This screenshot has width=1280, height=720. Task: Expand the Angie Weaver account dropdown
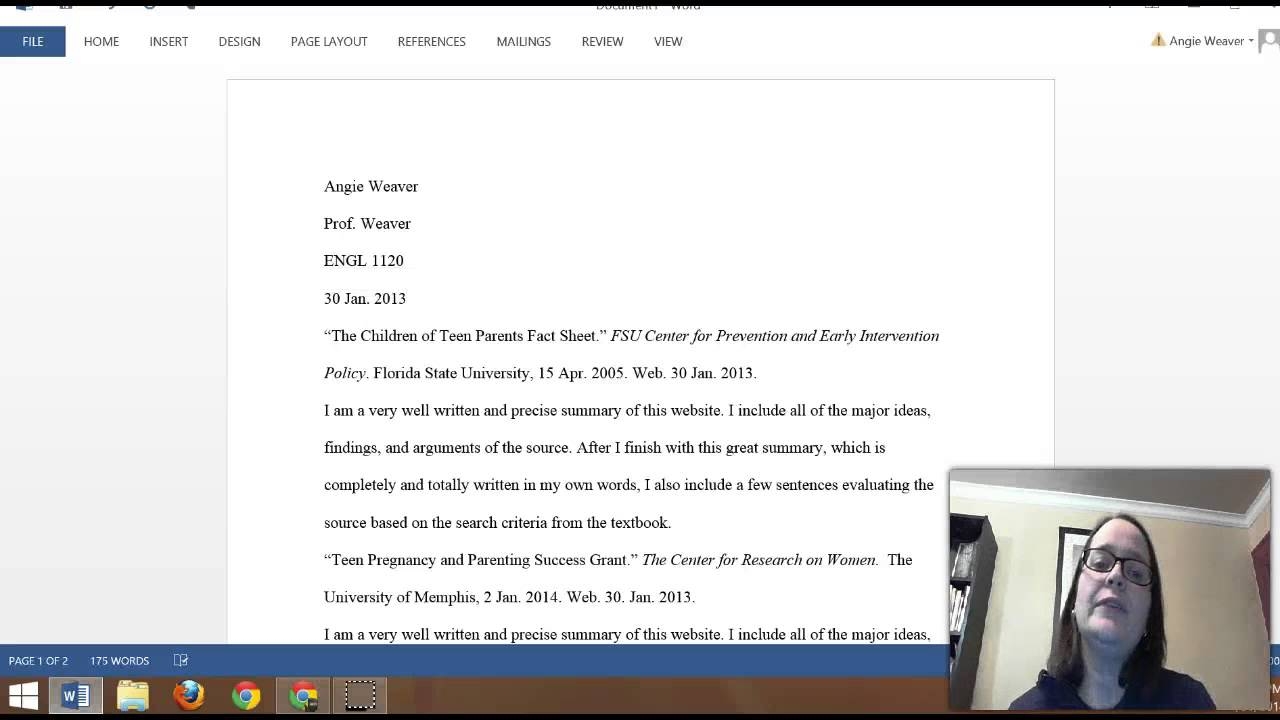(x=1251, y=41)
